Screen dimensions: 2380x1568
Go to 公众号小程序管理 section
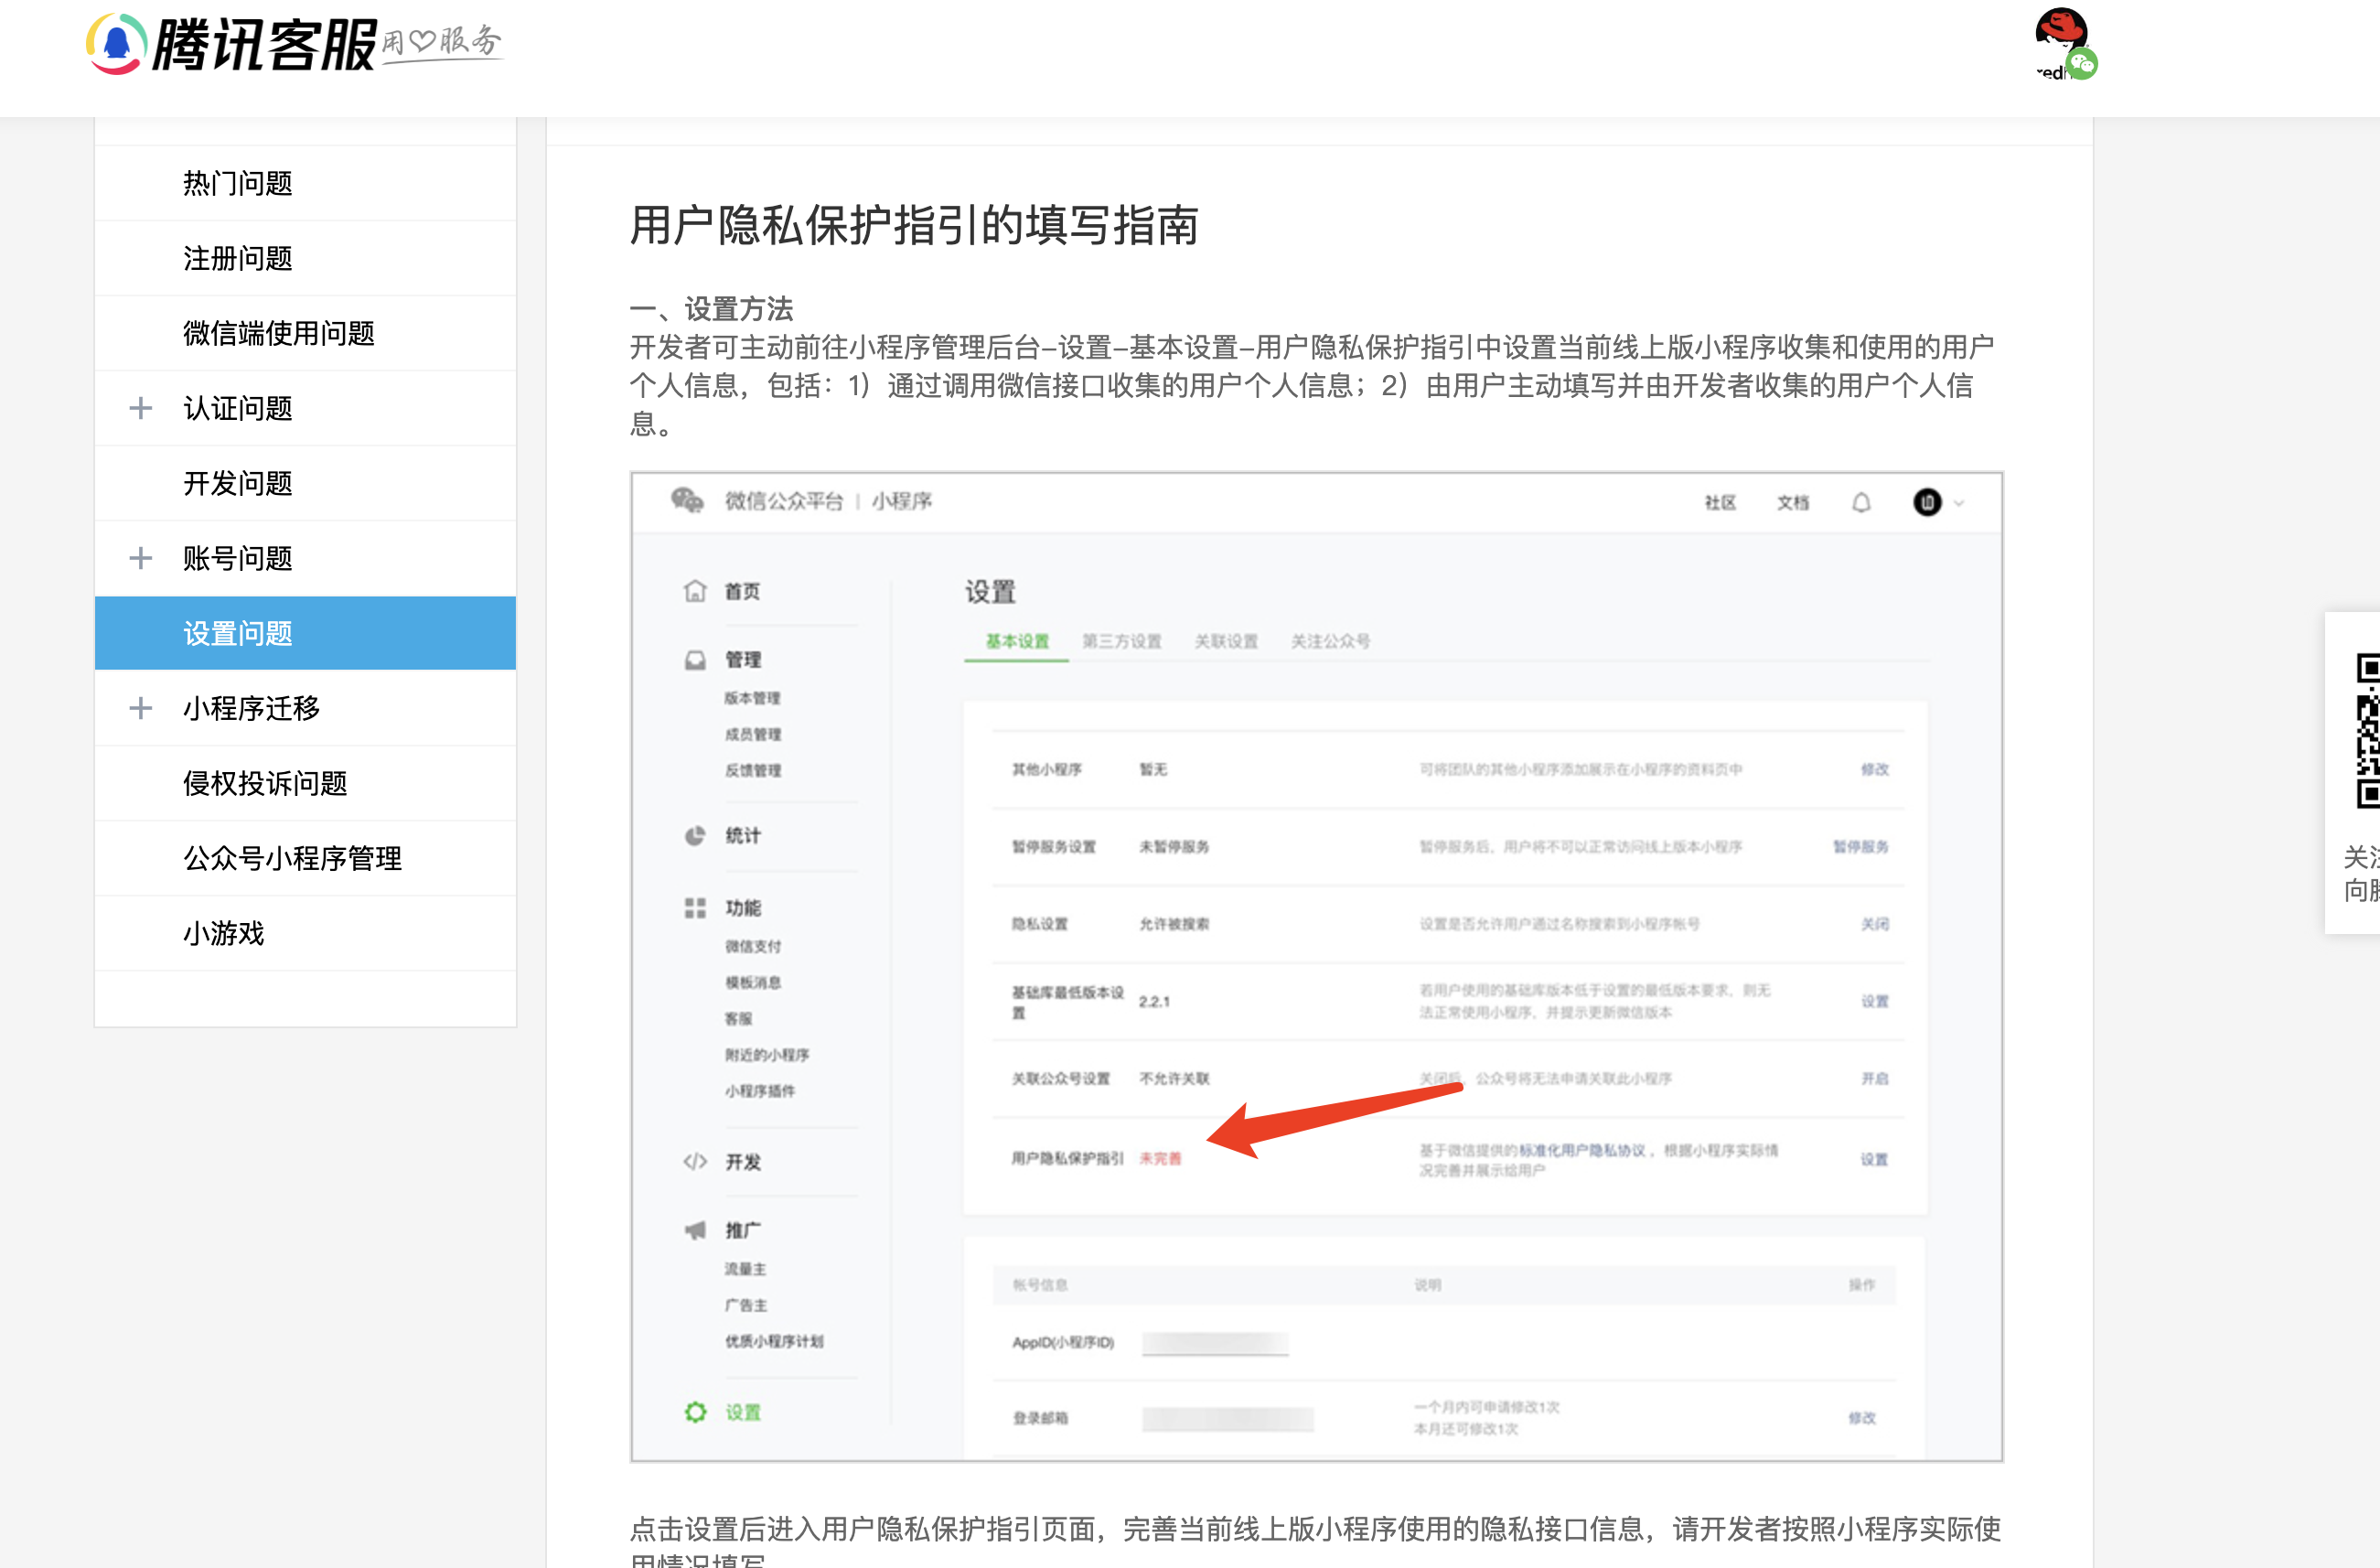(x=292, y=858)
